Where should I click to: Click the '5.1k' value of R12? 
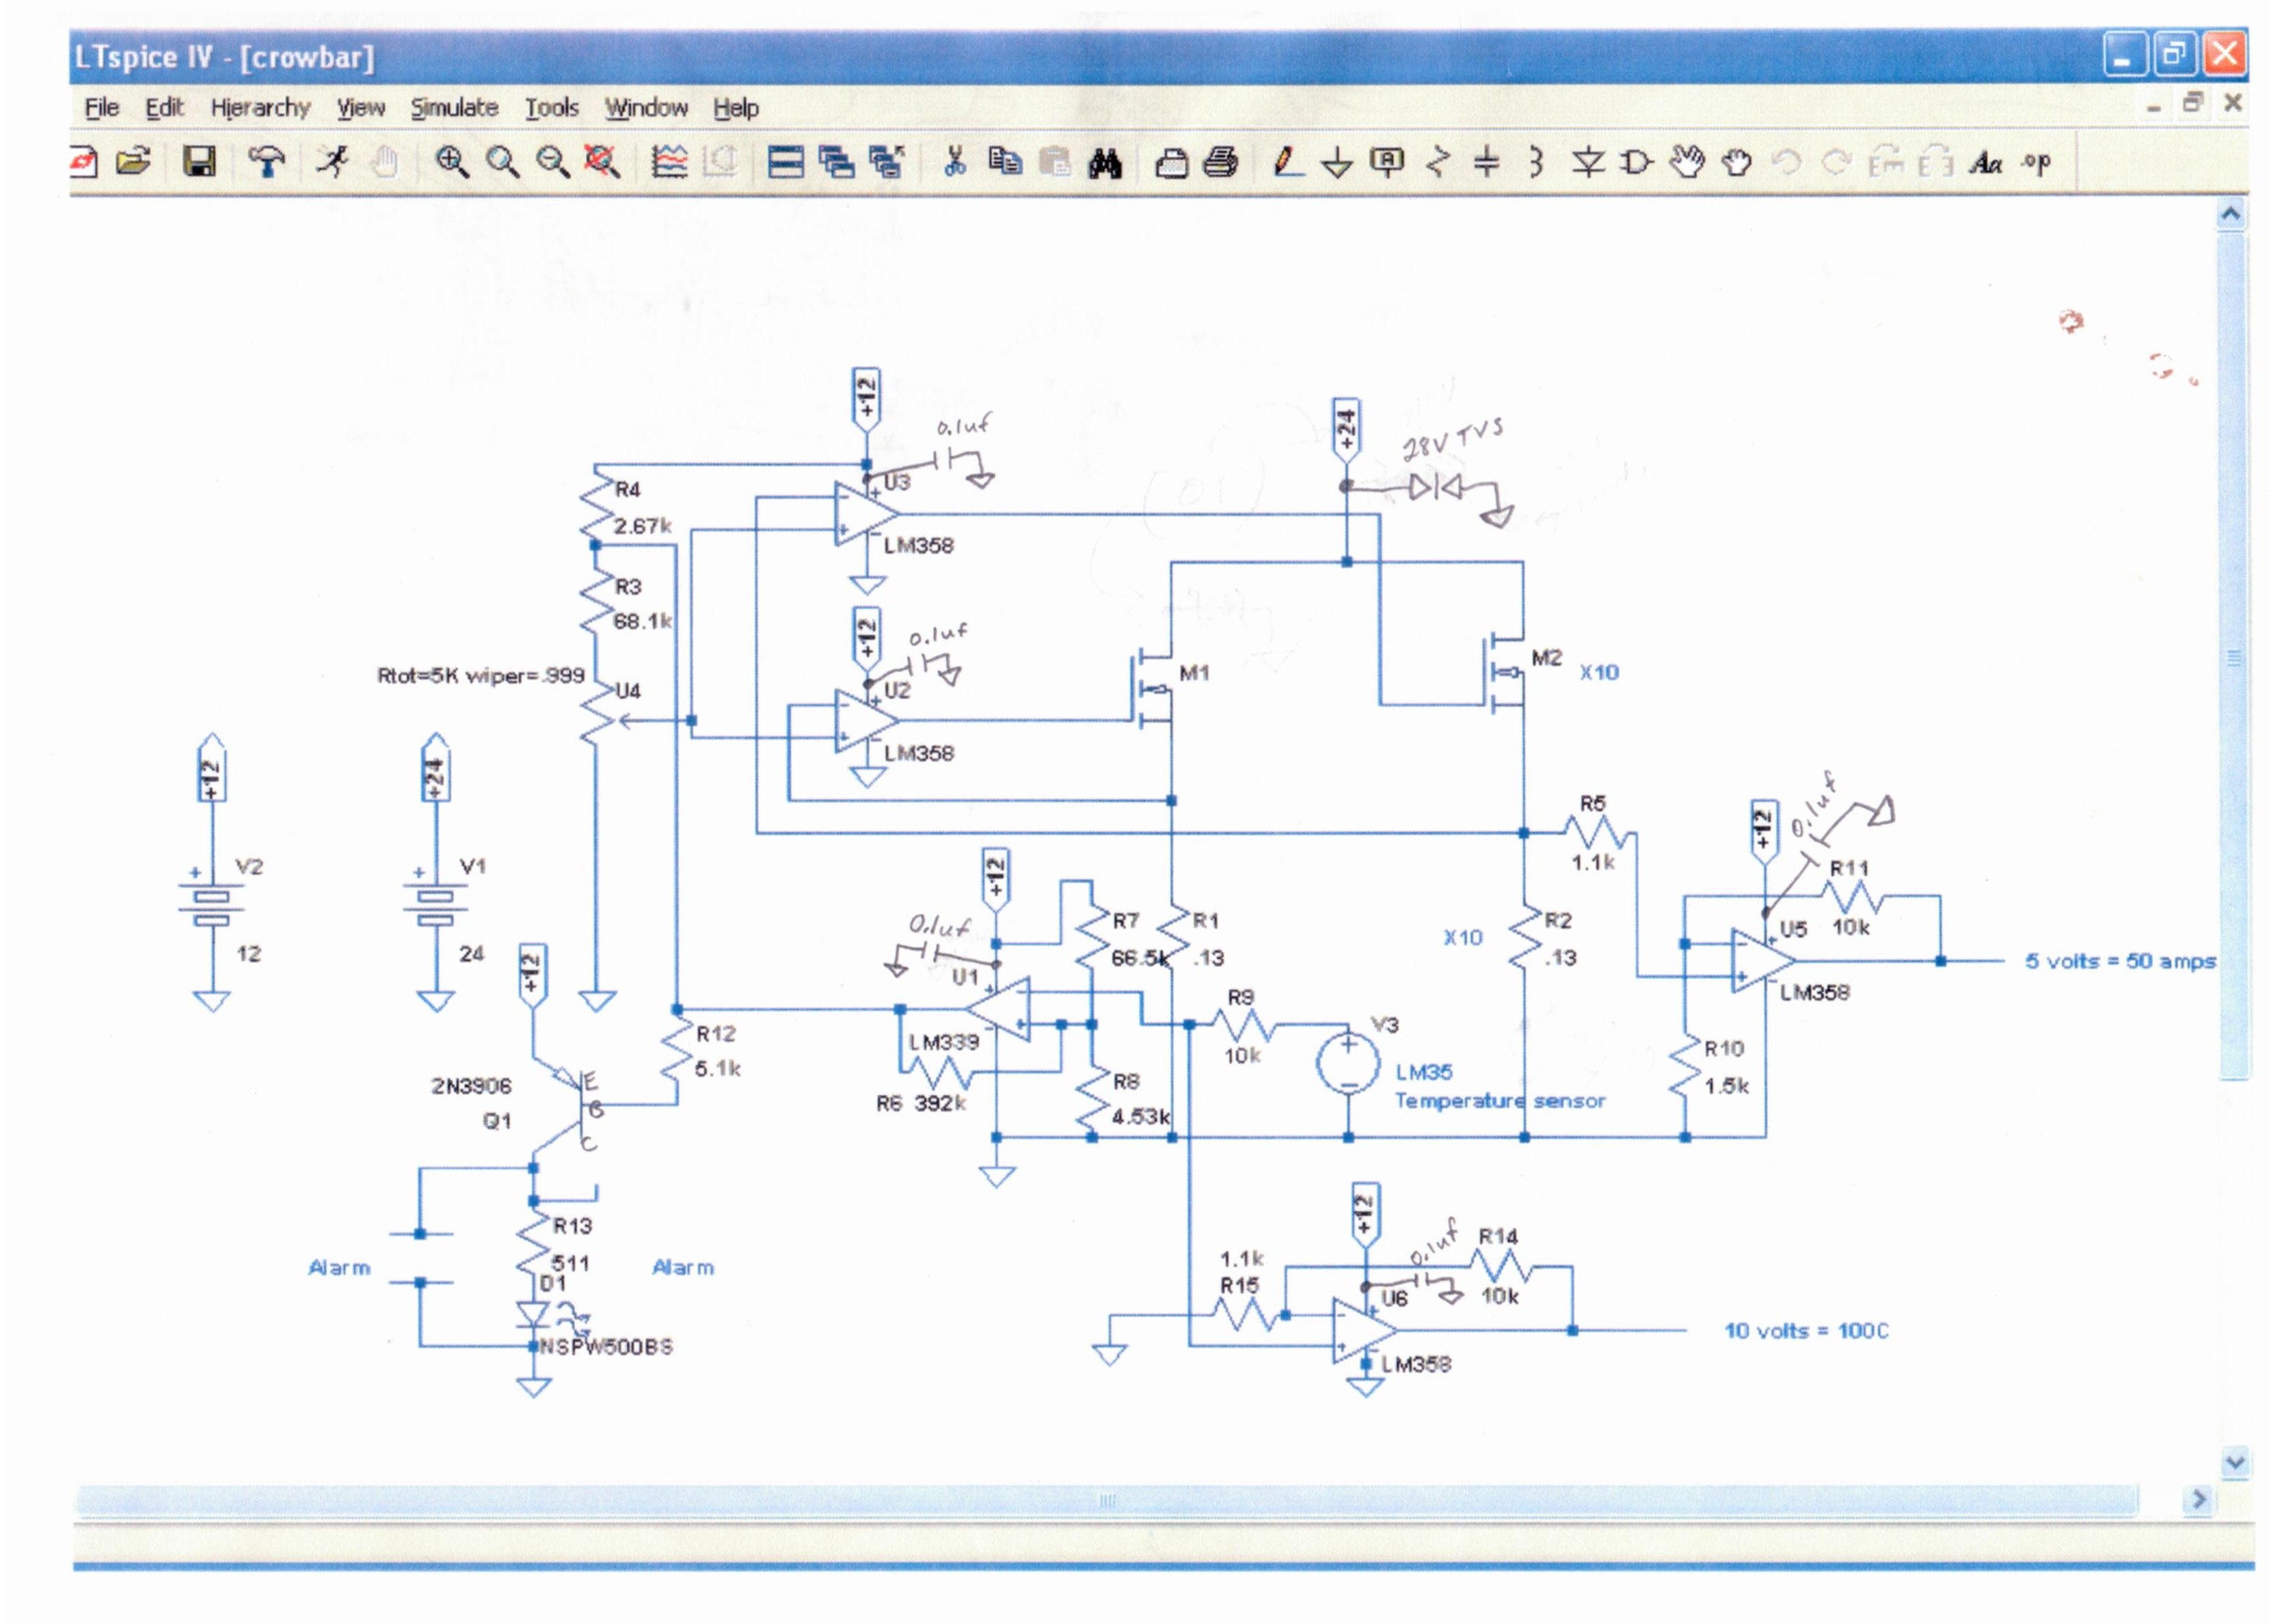718,1069
